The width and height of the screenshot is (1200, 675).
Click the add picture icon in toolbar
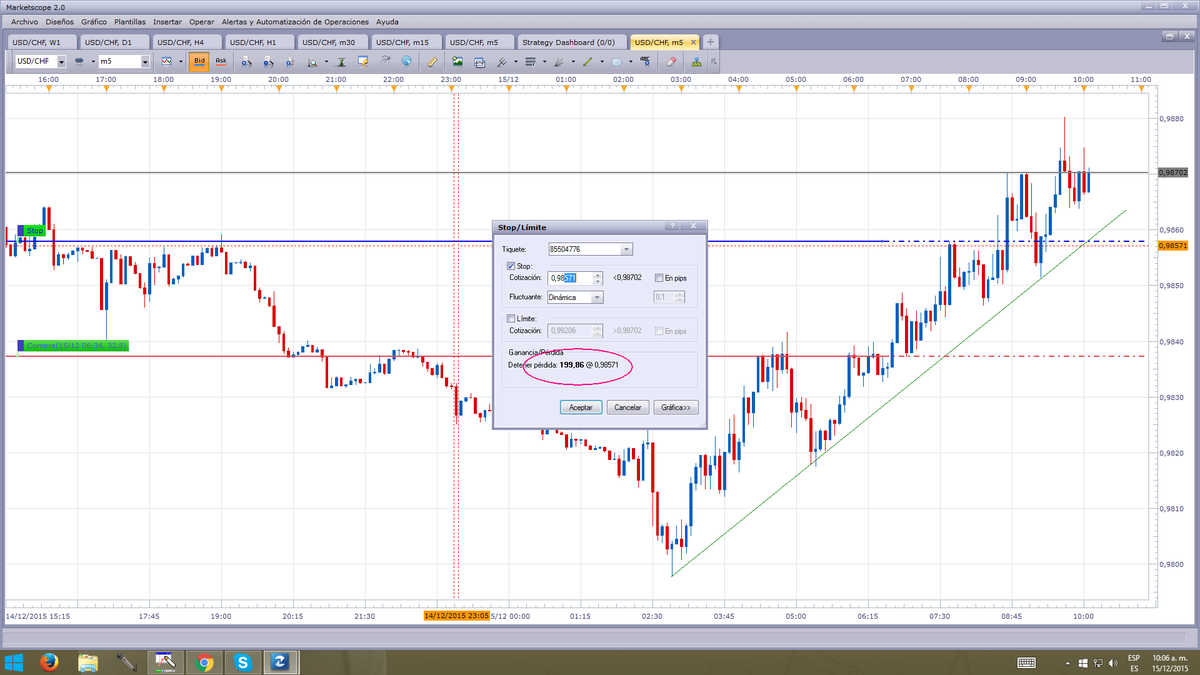coord(457,61)
